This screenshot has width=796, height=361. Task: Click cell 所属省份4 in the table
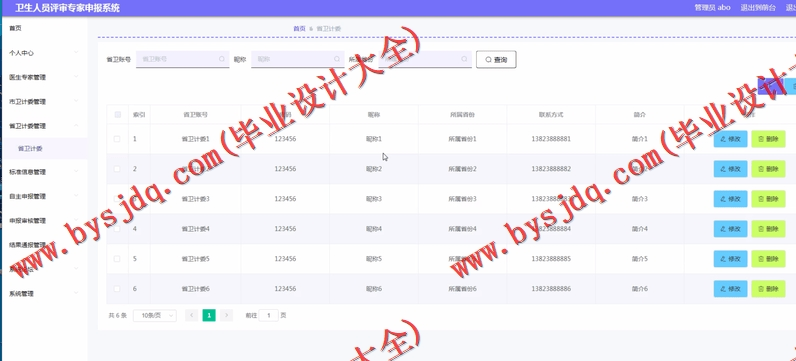(462, 229)
